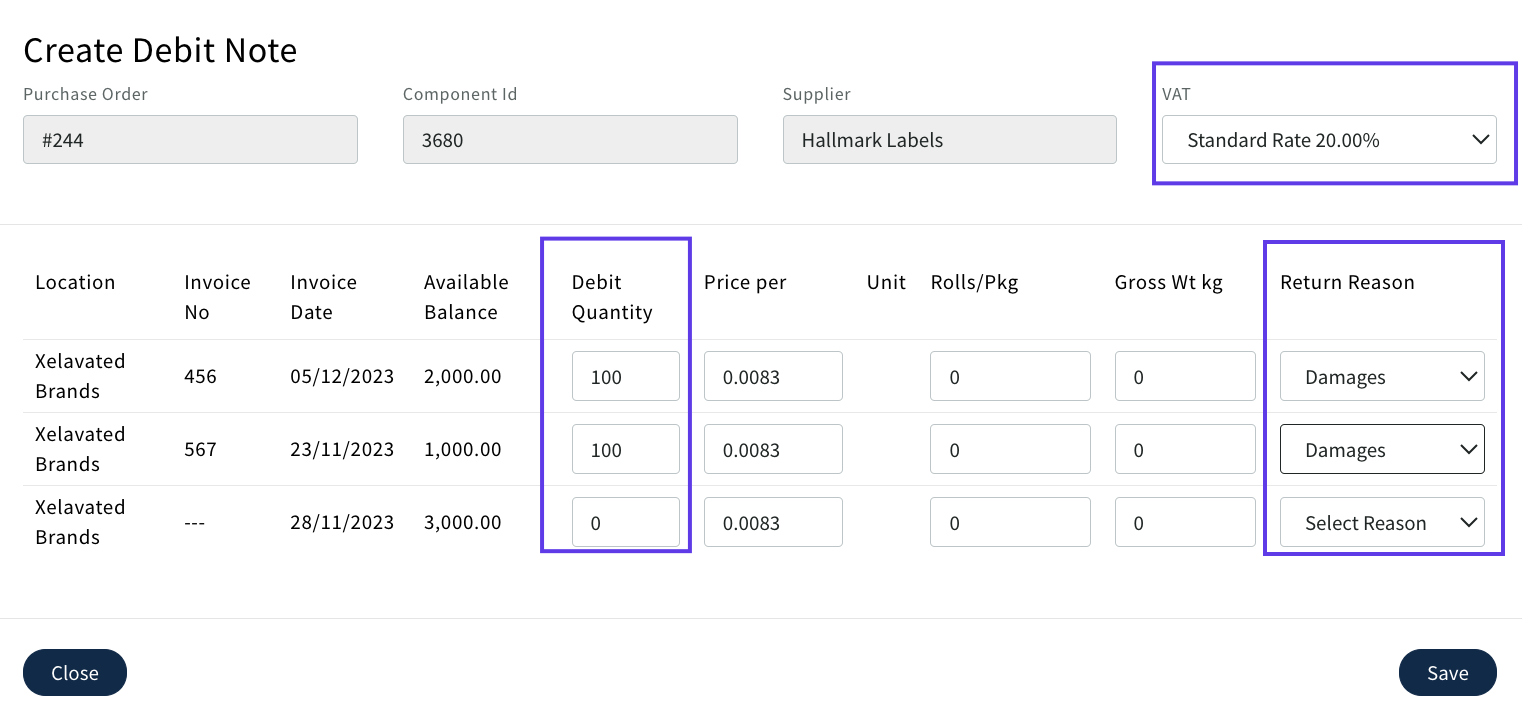Click the Supplier Hallmark Labels field
Screen dimensions: 1522x724
point(949,140)
